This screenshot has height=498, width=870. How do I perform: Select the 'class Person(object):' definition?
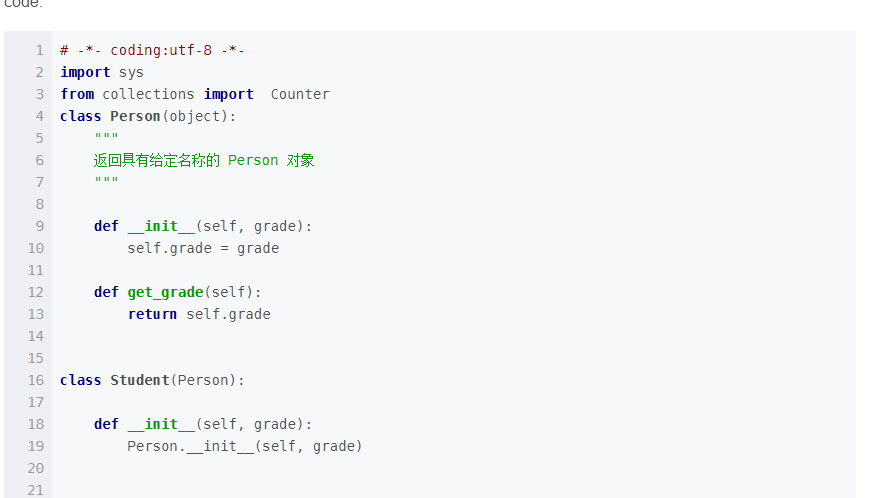[148, 116]
